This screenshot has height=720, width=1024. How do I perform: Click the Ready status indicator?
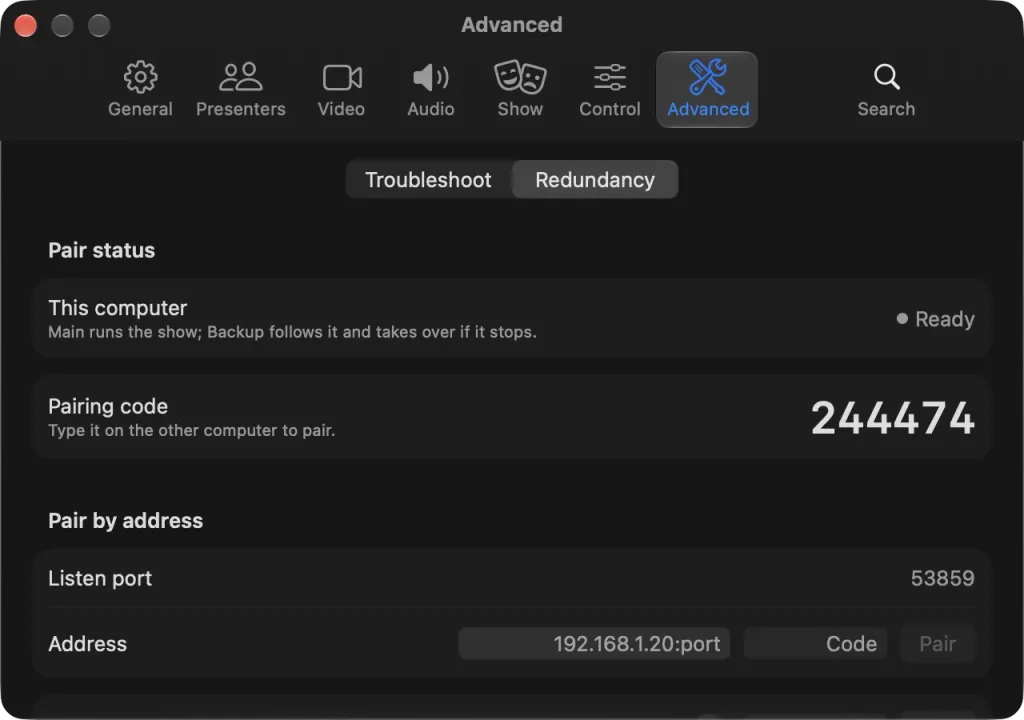point(935,319)
